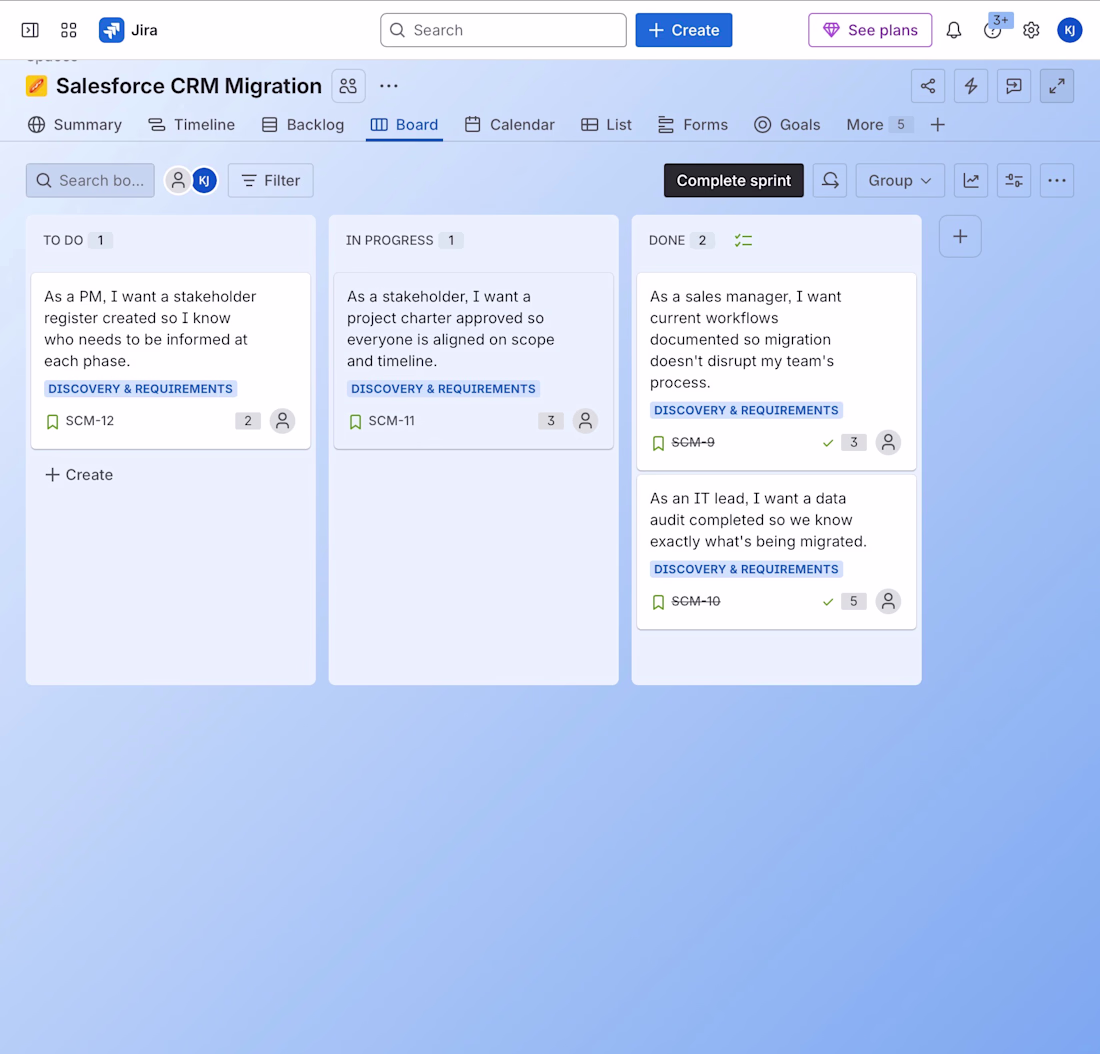The width and height of the screenshot is (1100, 1054).
Task: Click story bookmark icon on SCM-12
Action: 53,422
